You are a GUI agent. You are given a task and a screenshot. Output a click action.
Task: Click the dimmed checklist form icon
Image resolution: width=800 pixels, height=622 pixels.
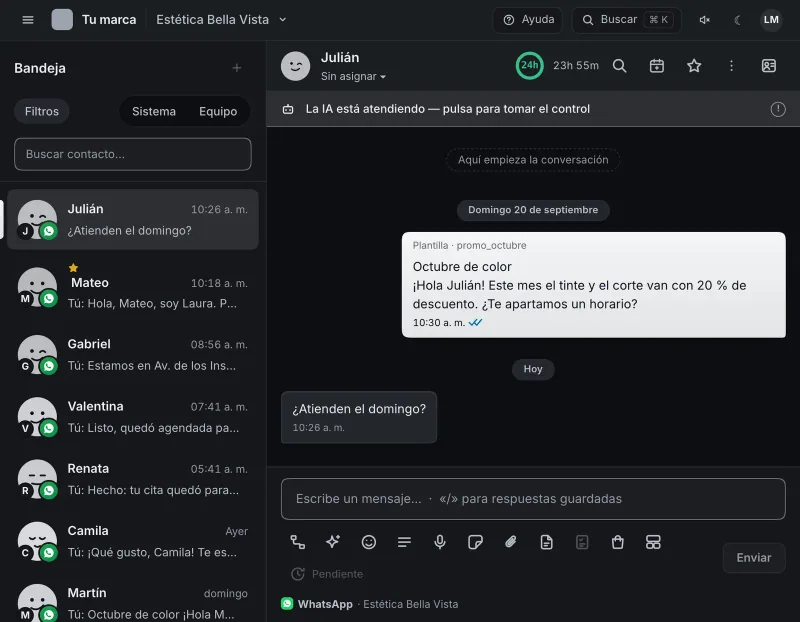(x=582, y=542)
